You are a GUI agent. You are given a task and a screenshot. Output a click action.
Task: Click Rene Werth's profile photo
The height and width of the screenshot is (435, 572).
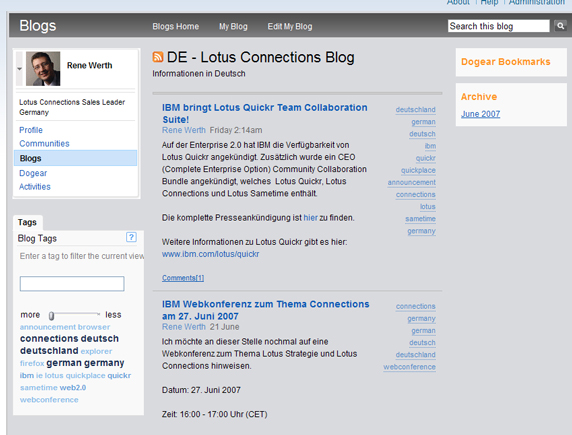point(43,69)
